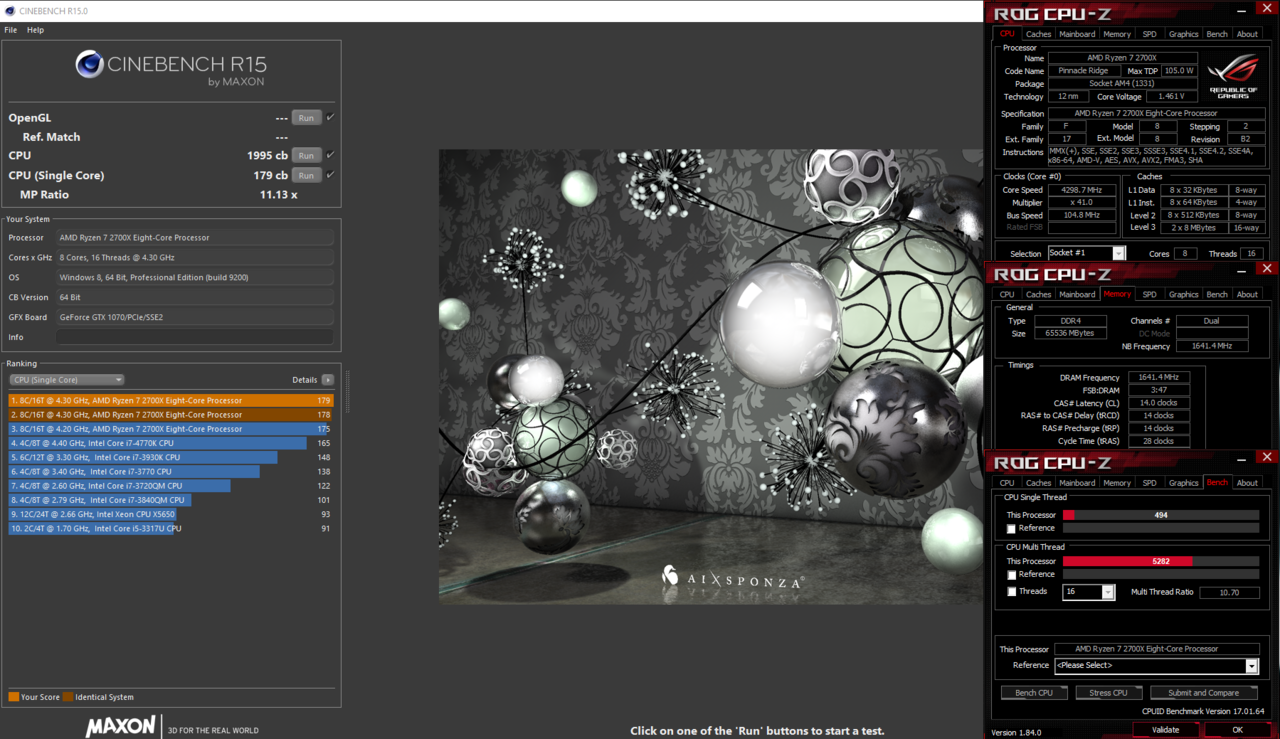Click the OK button in CPU-Z
Viewport: 1280px width, 739px height.
[1237, 730]
